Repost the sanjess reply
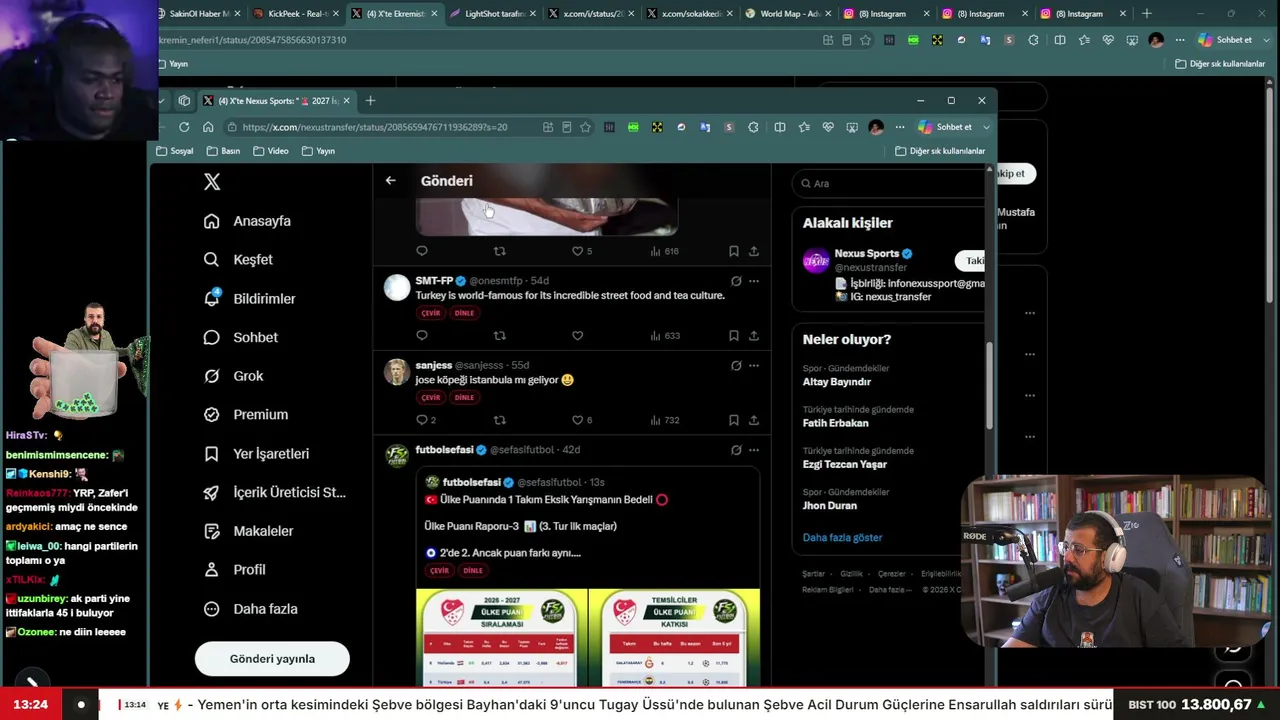The image size is (1280, 720). tap(500, 420)
